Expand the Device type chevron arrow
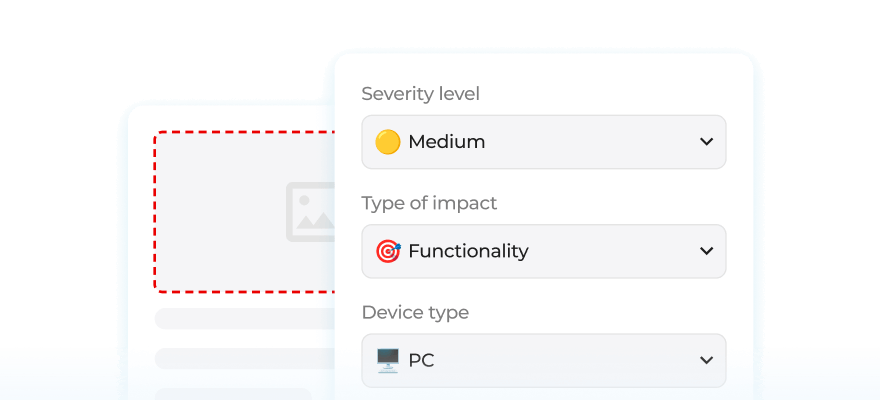This screenshot has width=880, height=400. [706, 360]
